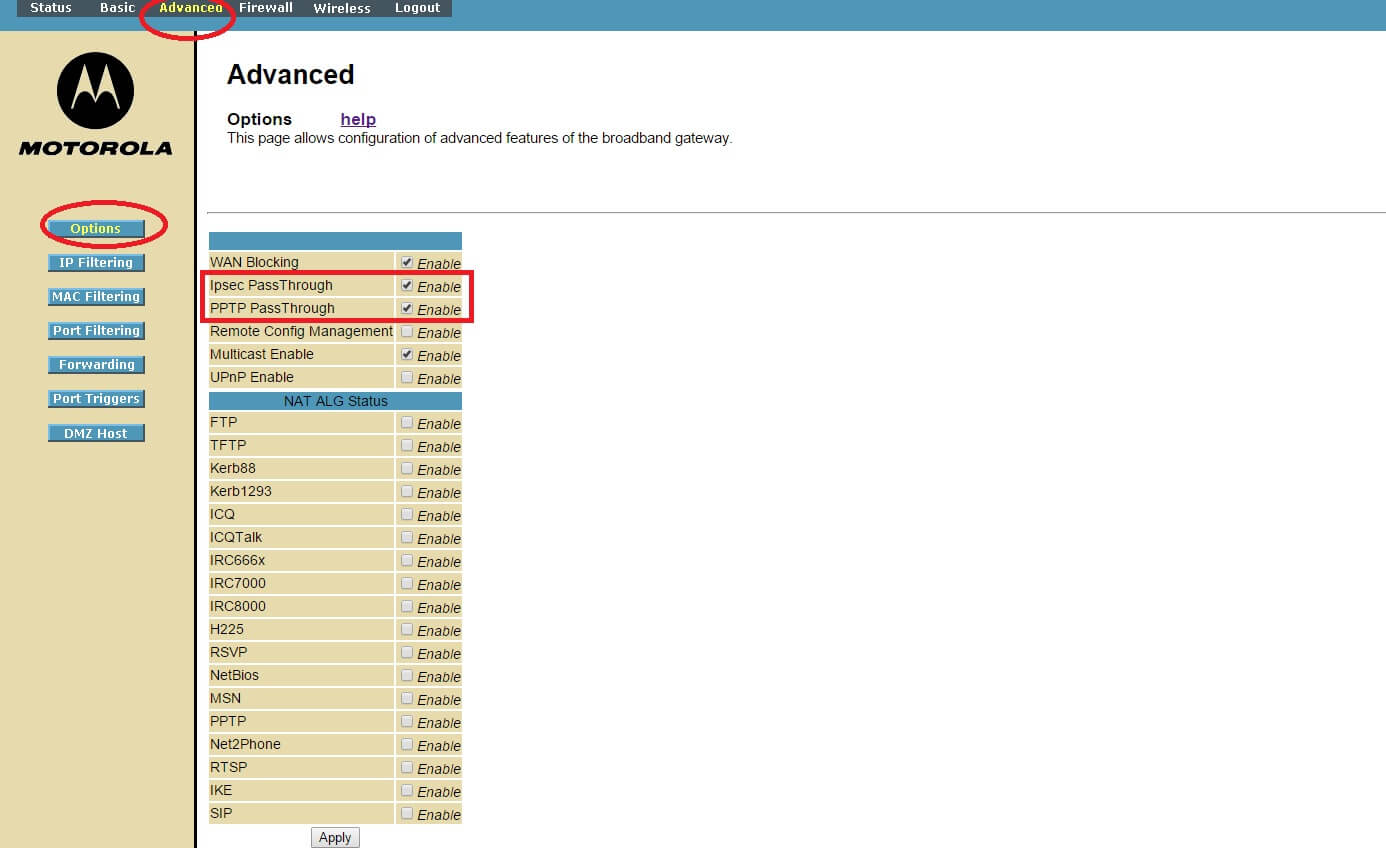This screenshot has height=848, width=1386.
Task: Enable the Kerb1293 ALG checkbox
Action: [x=407, y=491]
